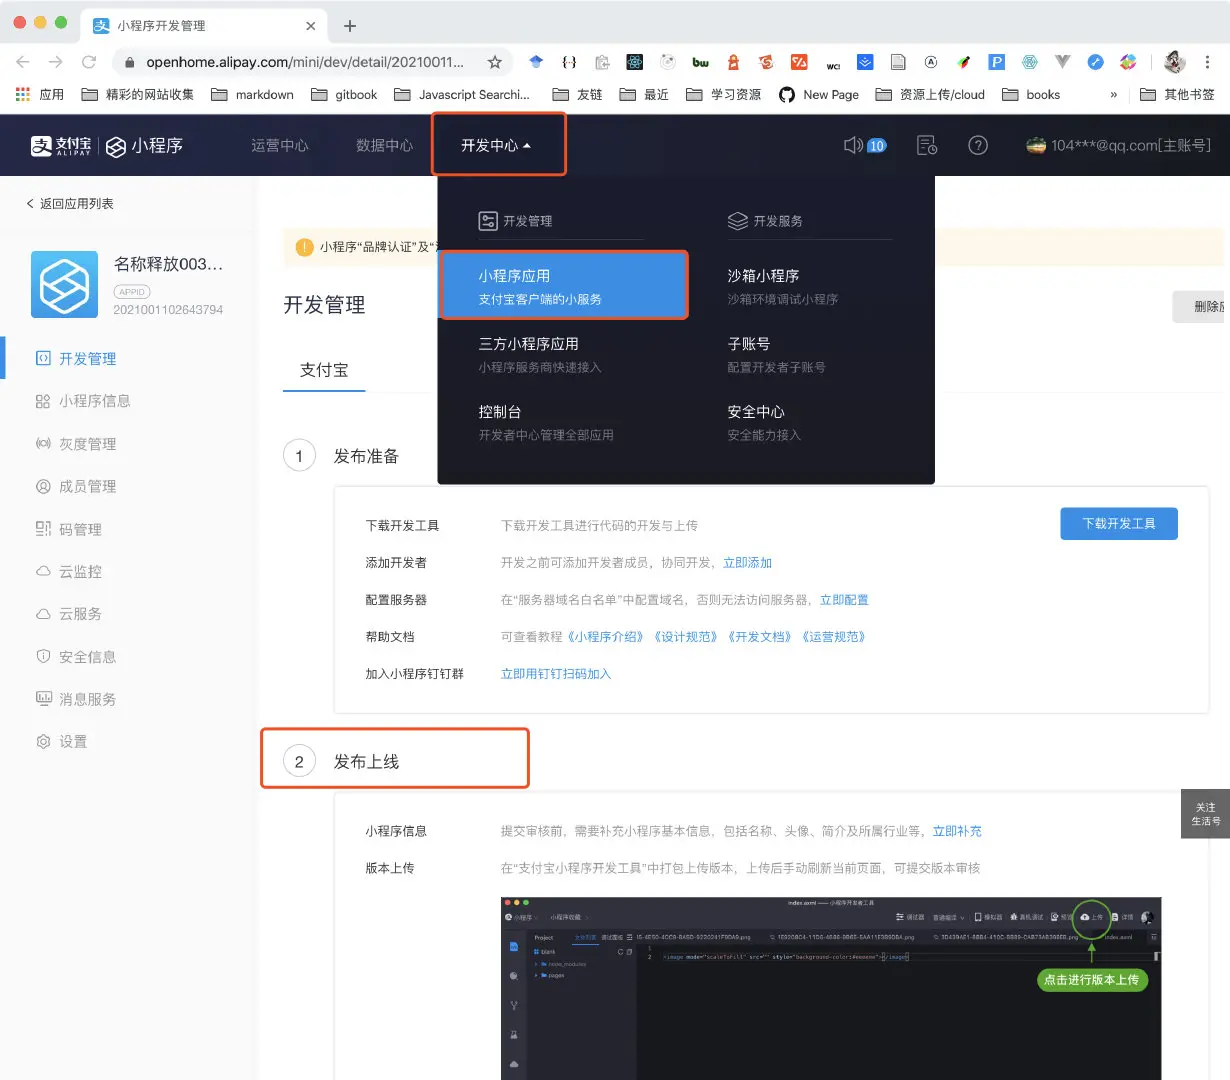Open 码管理 in sidebar
The width and height of the screenshot is (1230, 1080).
69,529
